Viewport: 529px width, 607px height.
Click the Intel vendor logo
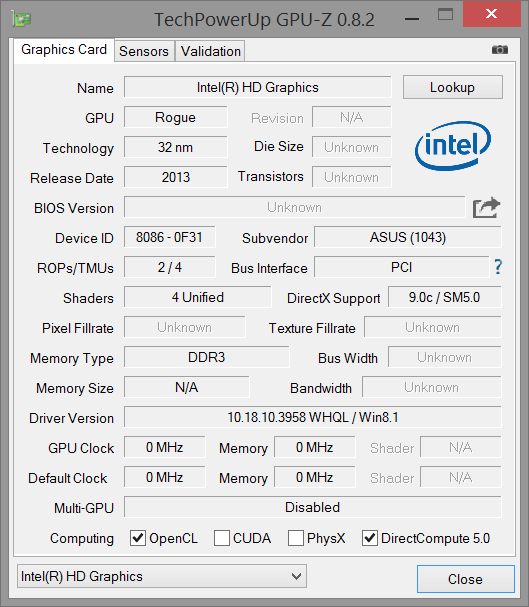click(x=453, y=146)
